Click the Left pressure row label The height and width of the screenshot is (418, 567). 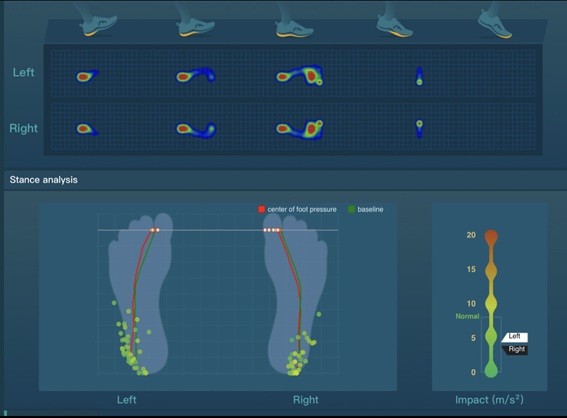[24, 72]
